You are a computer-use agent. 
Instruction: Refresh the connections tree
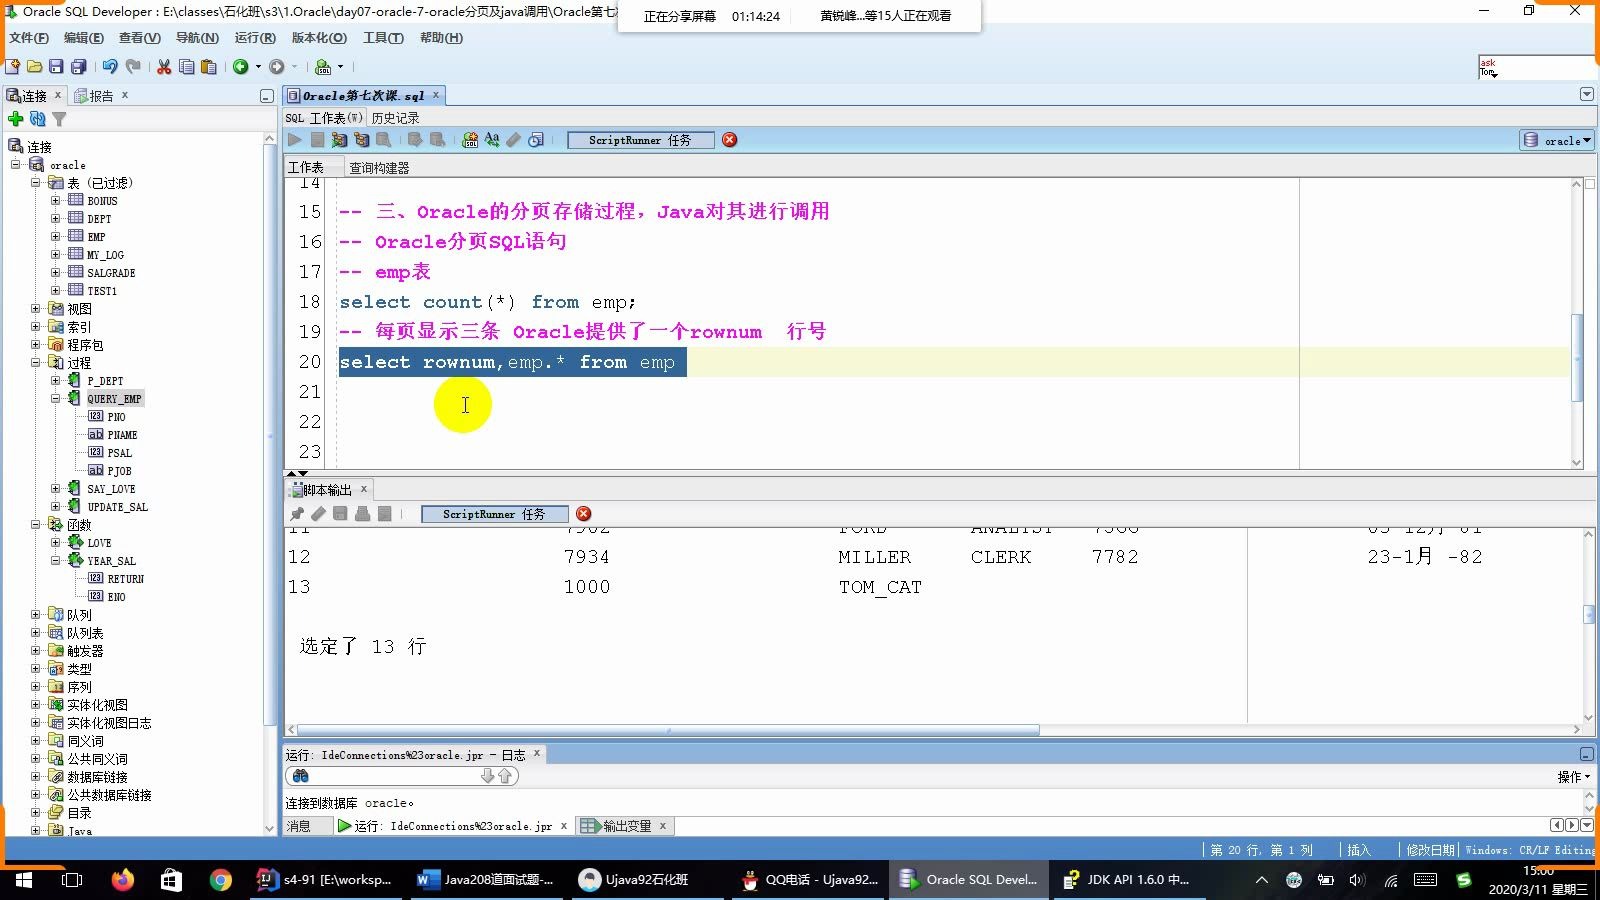pyautogui.click(x=38, y=119)
